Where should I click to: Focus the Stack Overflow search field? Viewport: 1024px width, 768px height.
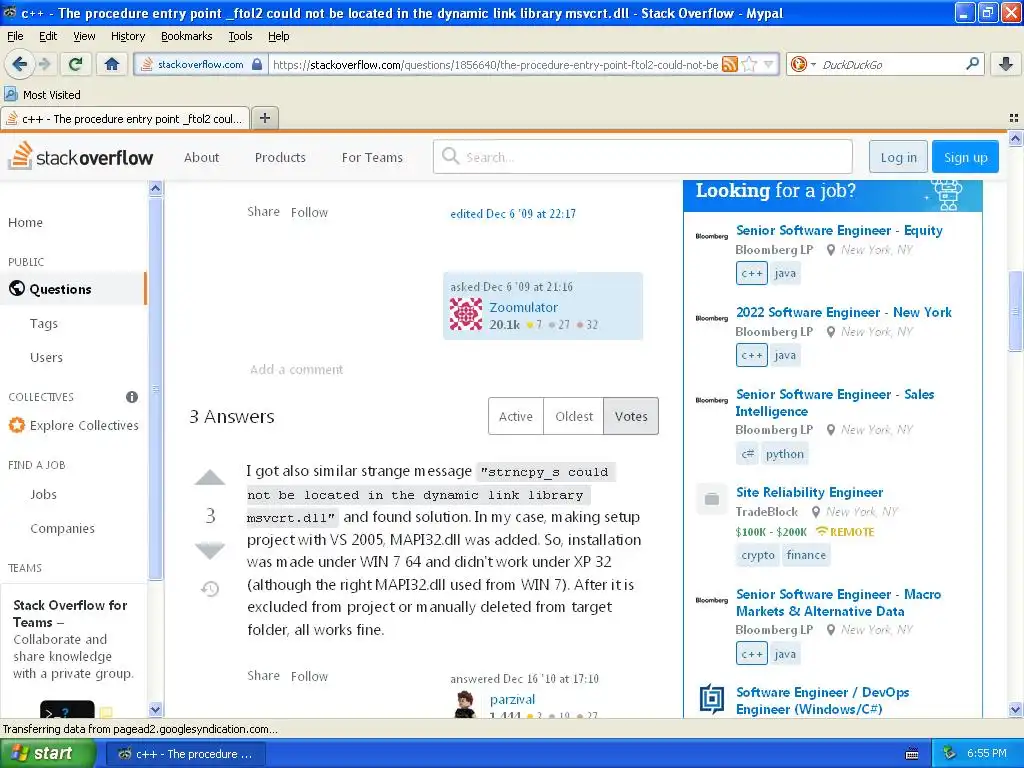coord(643,157)
